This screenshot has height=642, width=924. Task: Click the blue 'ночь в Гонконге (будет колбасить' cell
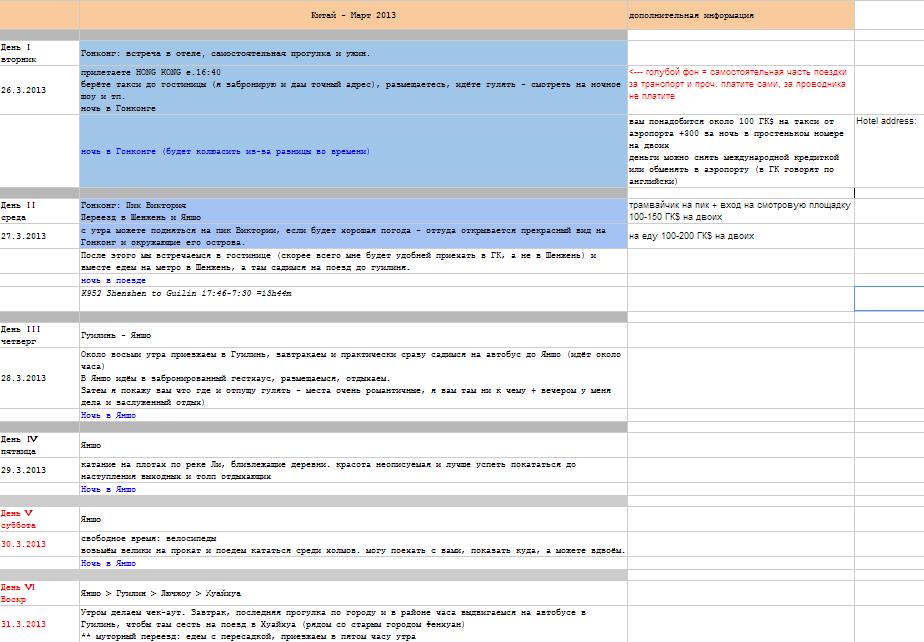tap(353, 151)
